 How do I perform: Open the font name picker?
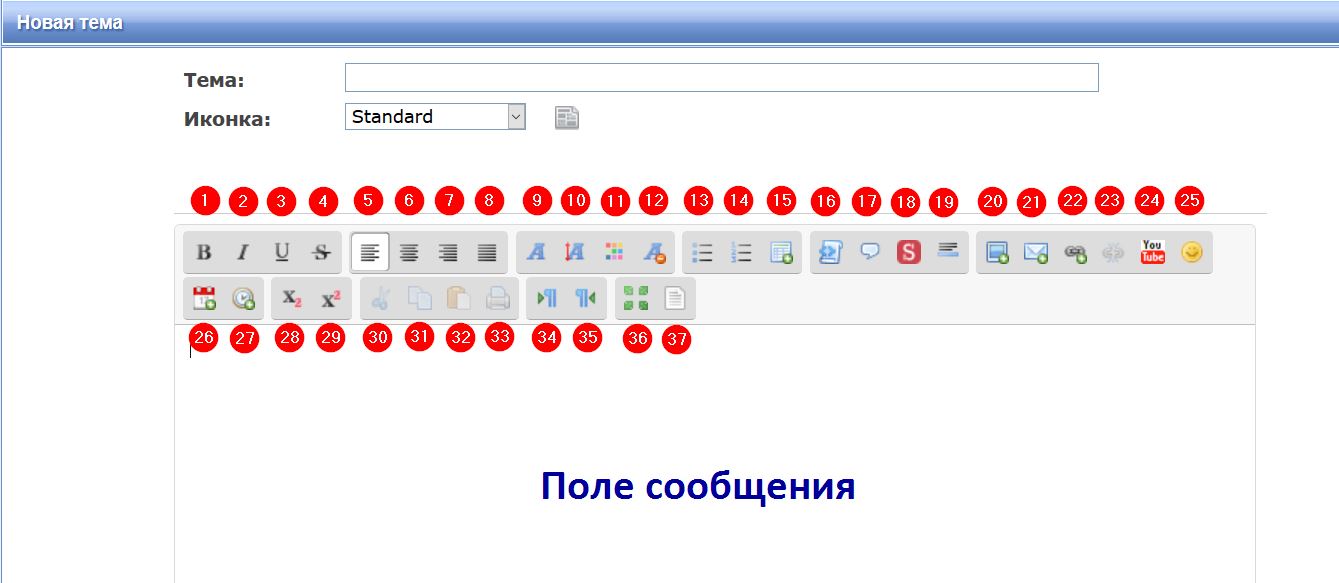click(536, 253)
